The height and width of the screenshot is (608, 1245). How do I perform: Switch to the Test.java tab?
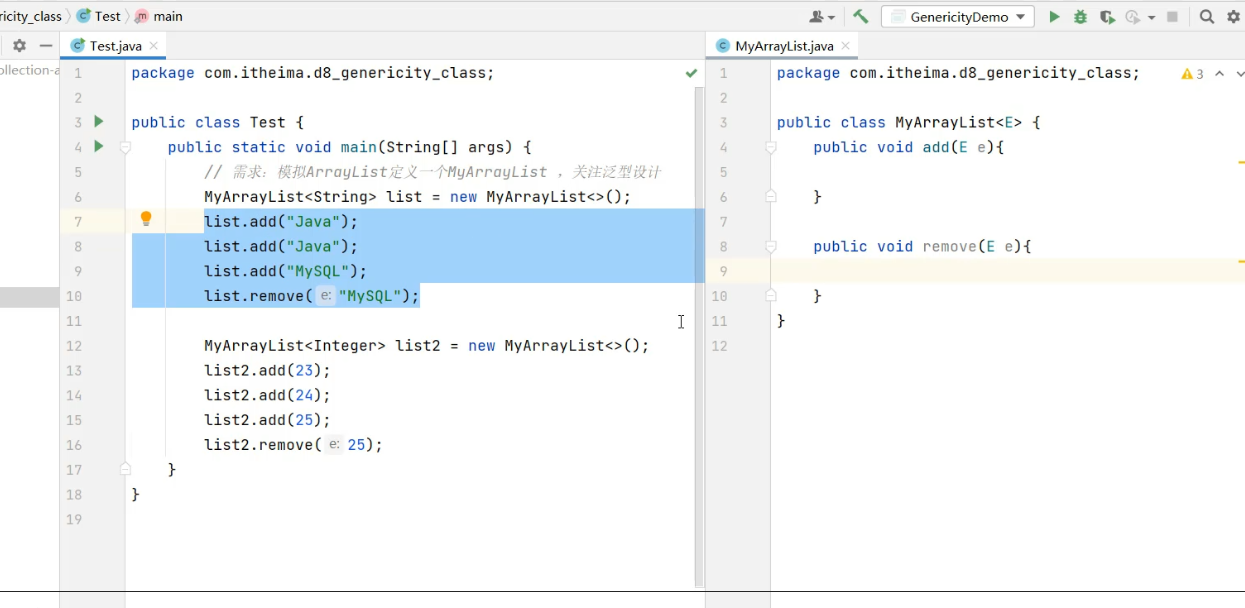click(114, 46)
